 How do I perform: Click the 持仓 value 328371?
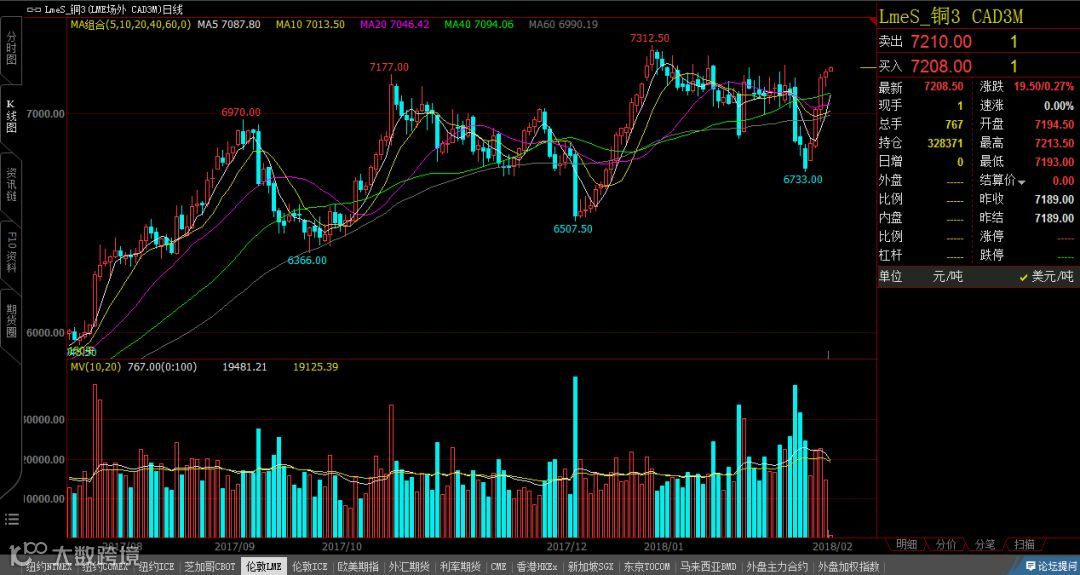pyautogui.click(x=945, y=143)
